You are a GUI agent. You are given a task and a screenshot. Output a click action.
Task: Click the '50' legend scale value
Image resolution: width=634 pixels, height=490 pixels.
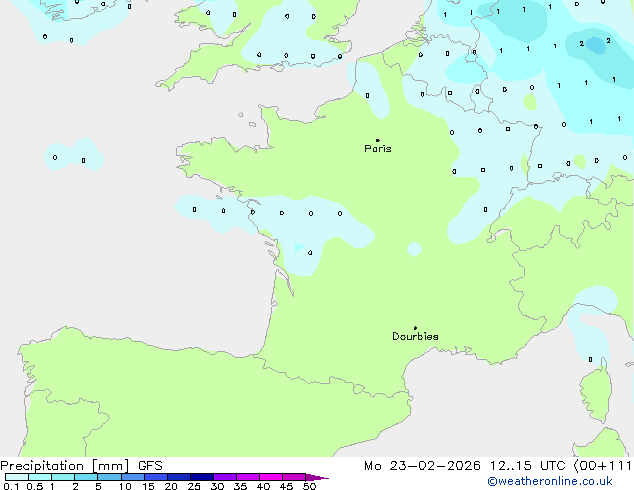coord(309,486)
